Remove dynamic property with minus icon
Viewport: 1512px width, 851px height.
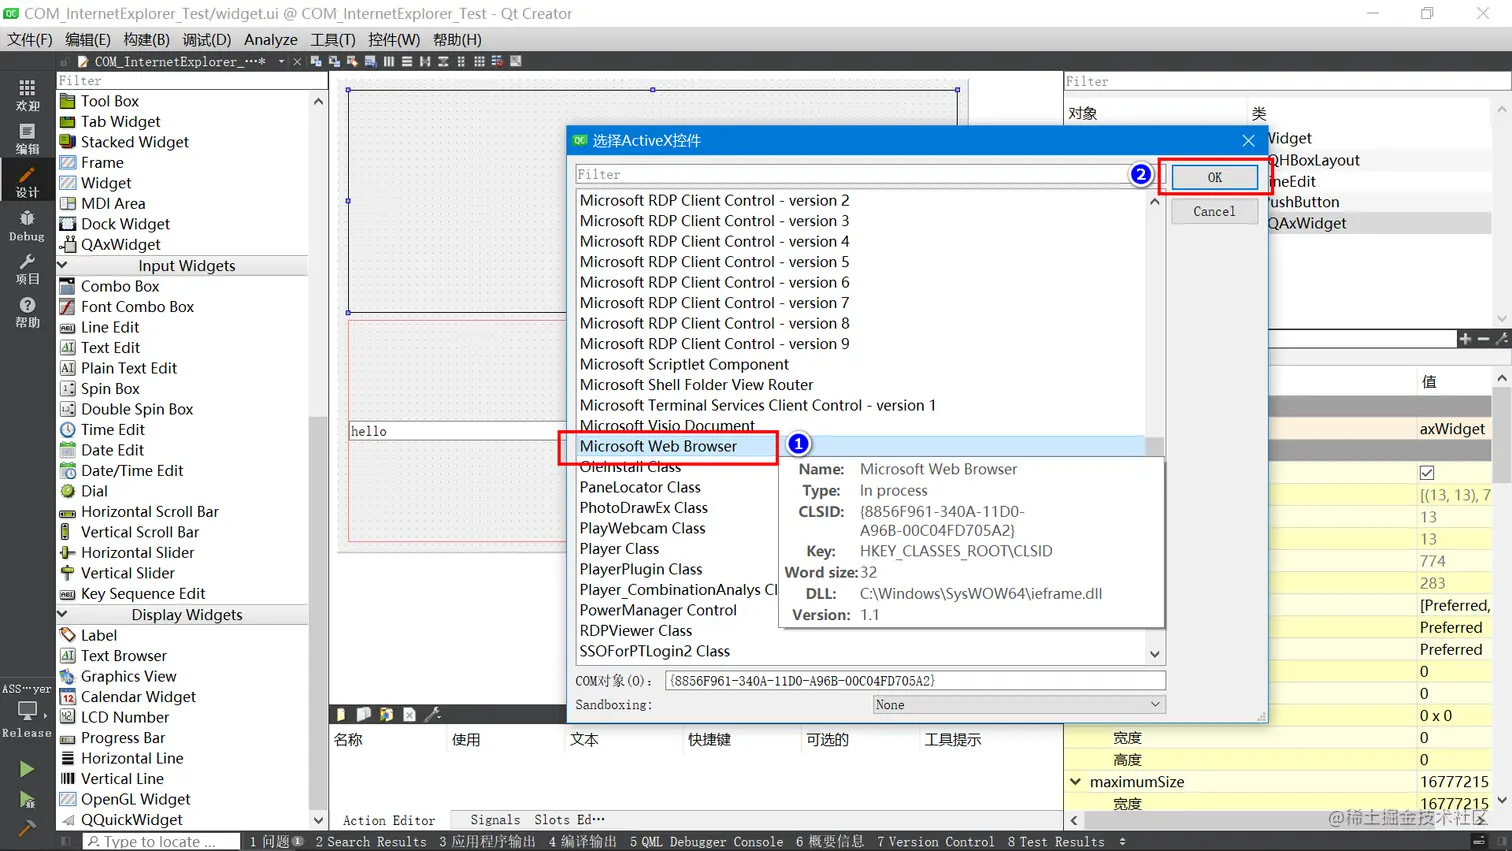coord(1483,339)
